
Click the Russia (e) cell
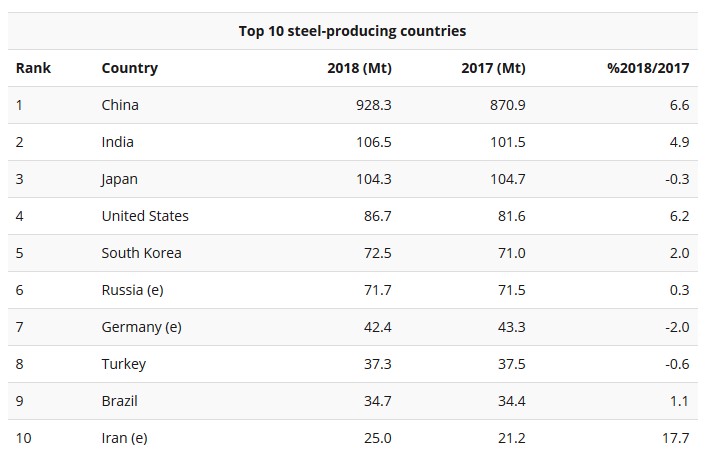point(132,290)
